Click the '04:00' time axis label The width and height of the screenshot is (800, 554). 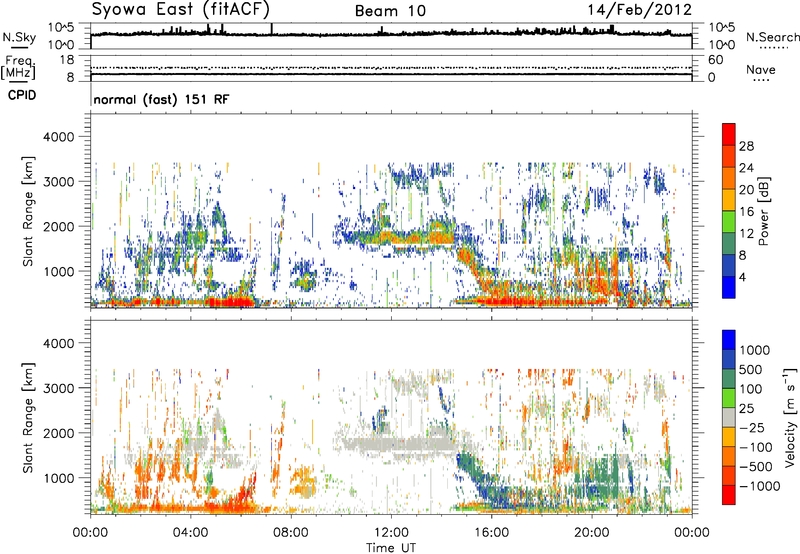pos(191,533)
